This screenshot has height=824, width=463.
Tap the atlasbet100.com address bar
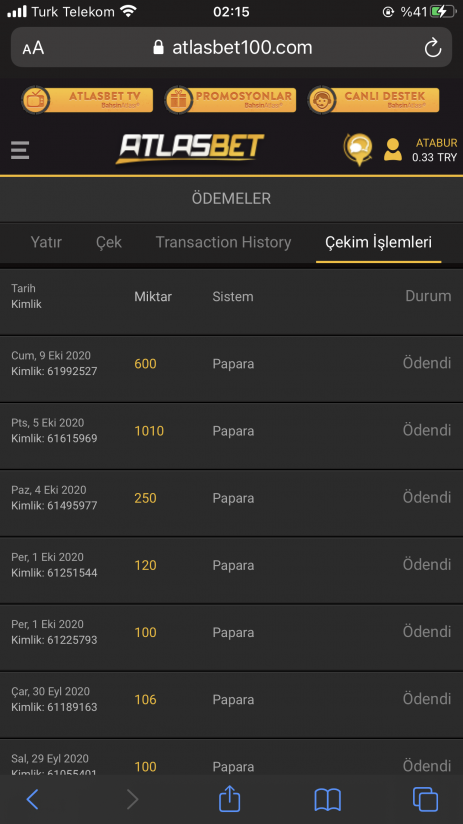tap(231, 48)
